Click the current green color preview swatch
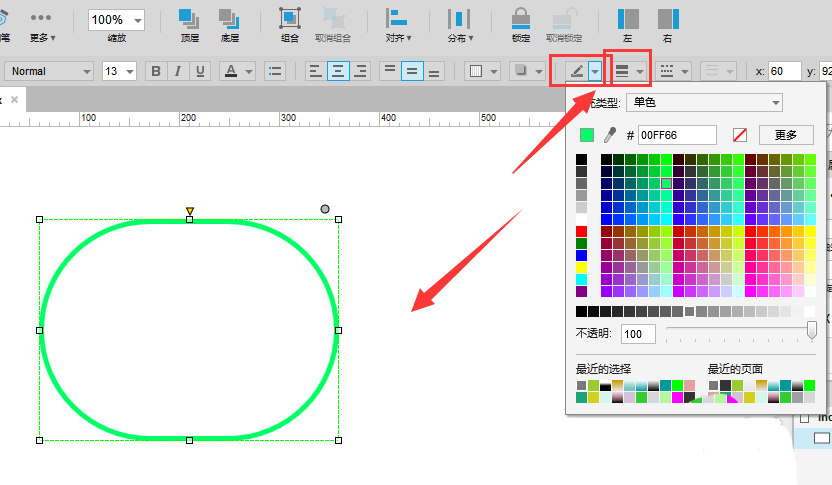This screenshot has width=832, height=485. (x=587, y=135)
